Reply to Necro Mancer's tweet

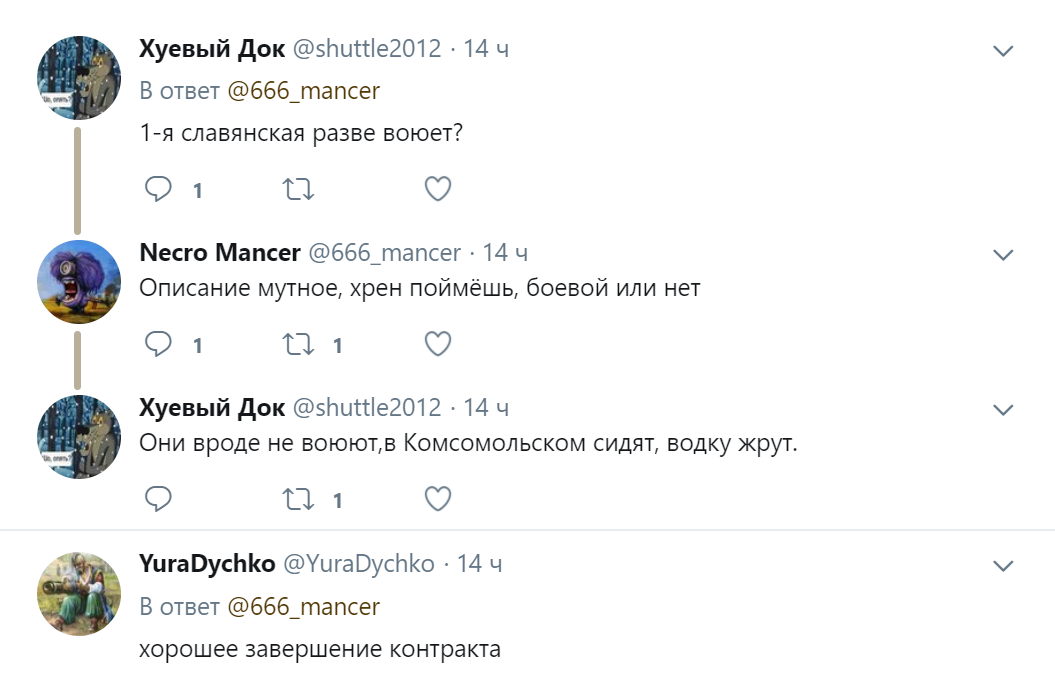tap(159, 345)
